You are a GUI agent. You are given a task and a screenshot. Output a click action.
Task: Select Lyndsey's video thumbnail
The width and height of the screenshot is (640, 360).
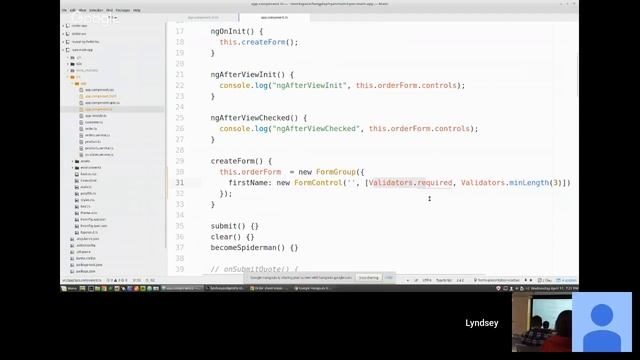[542, 322]
